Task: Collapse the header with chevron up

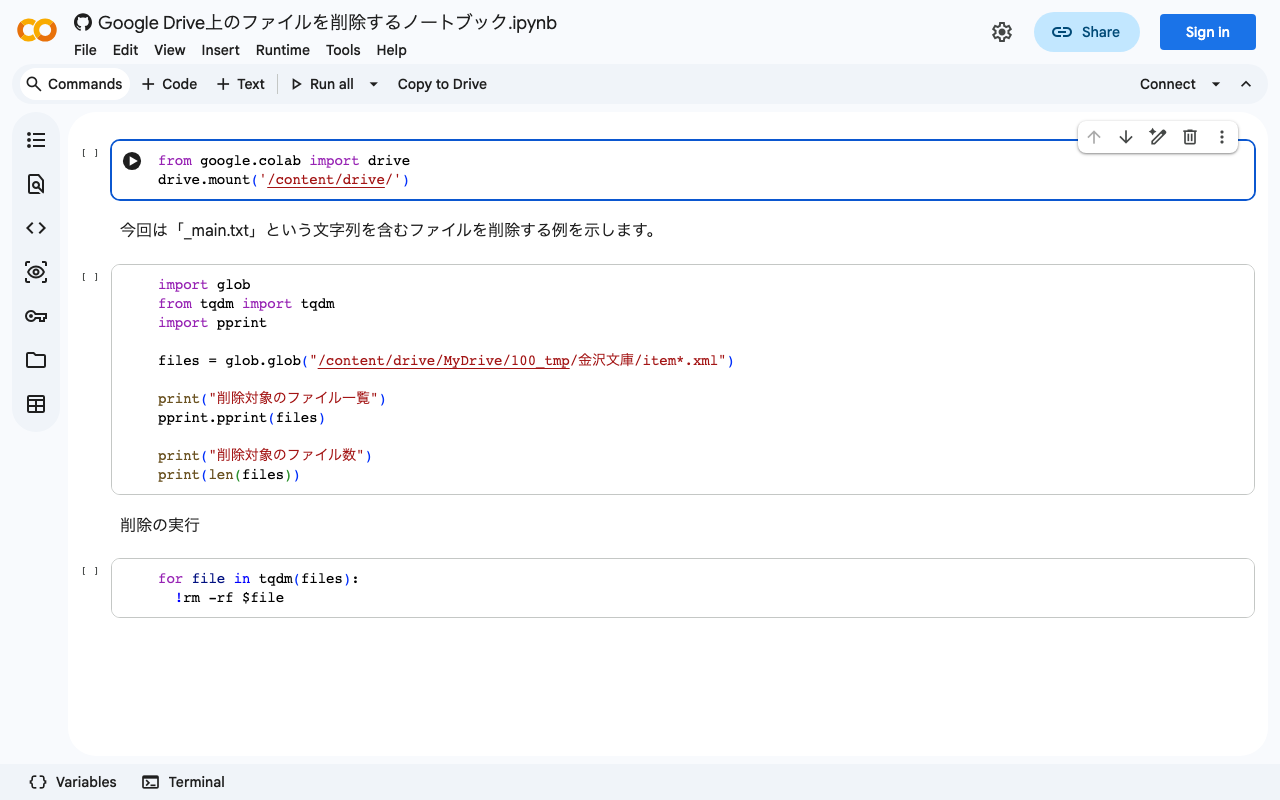Action: (1246, 84)
